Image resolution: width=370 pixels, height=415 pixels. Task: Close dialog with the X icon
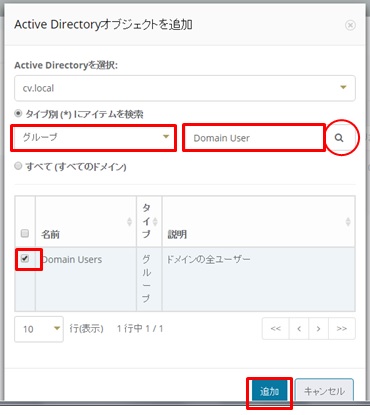pyautogui.click(x=350, y=25)
